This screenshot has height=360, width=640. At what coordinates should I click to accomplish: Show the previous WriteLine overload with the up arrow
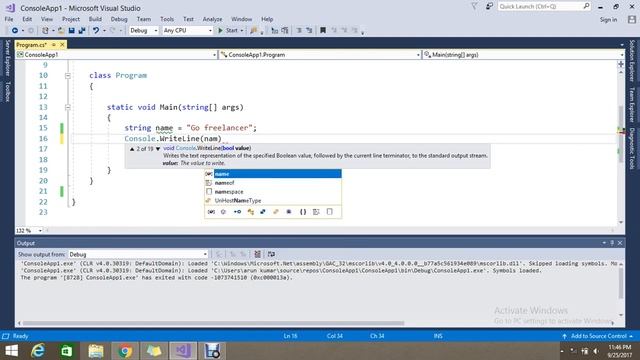[x=132, y=149]
